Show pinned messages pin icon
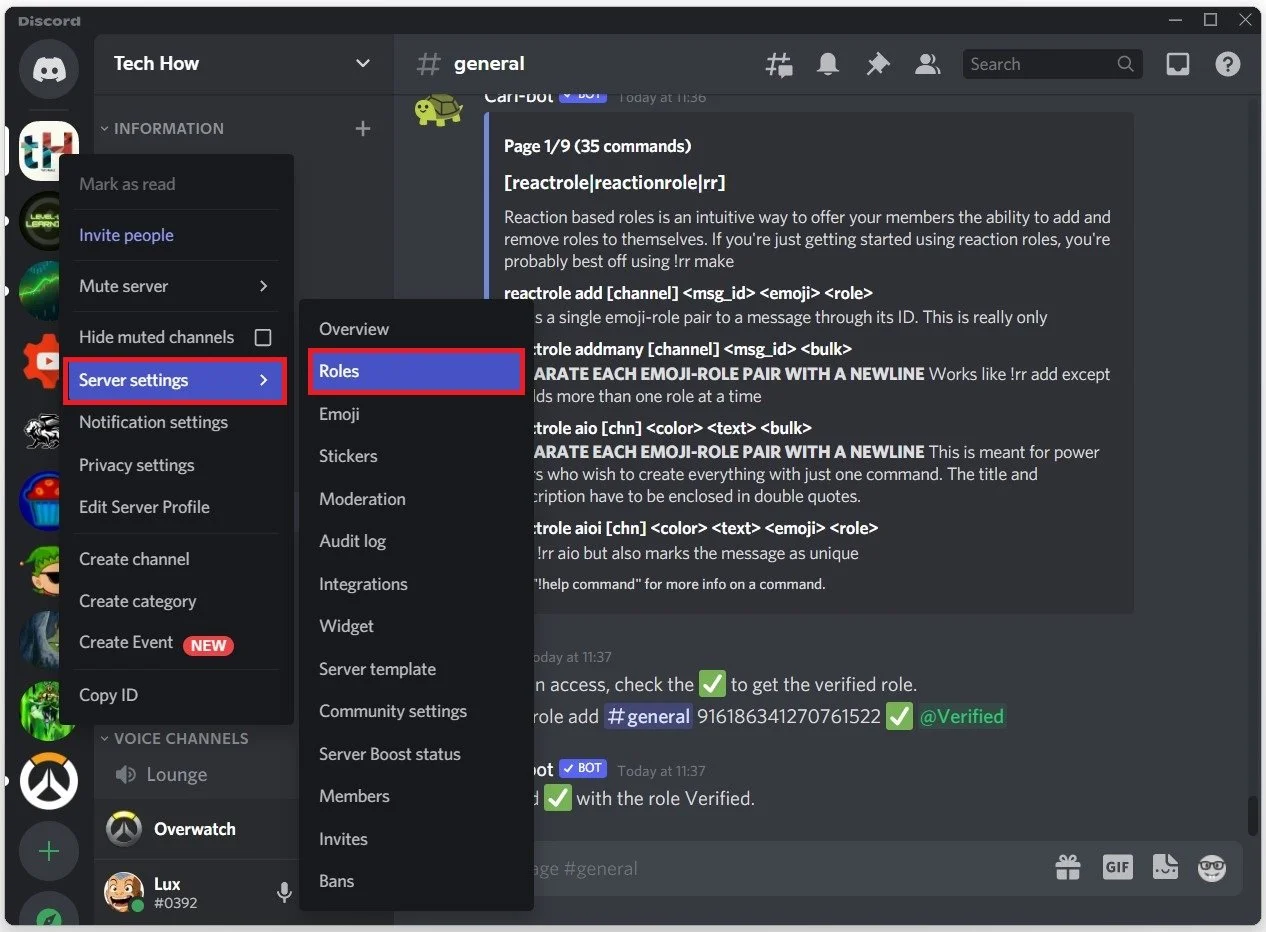Image resolution: width=1266 pixels, height=932 pixels. (877, 64)
